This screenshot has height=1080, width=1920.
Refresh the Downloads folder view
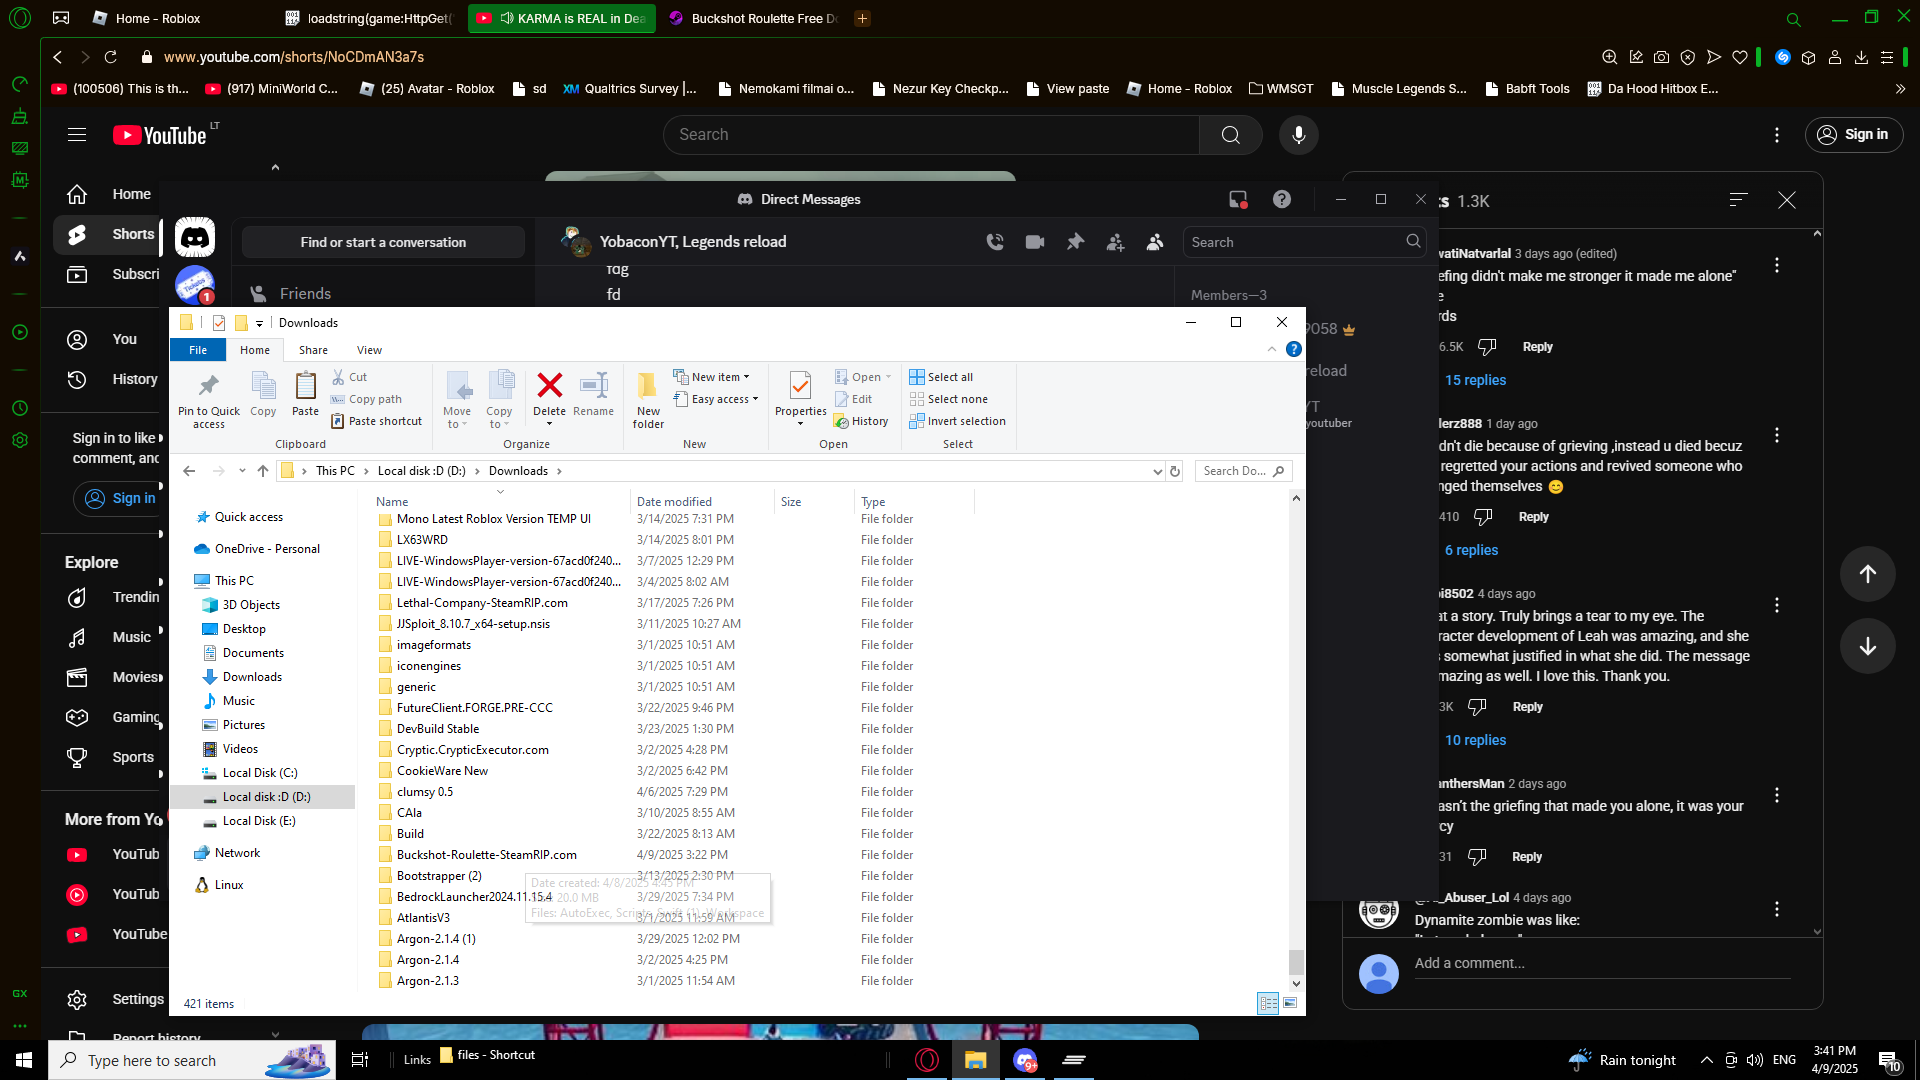click(x=1175, y=471)
